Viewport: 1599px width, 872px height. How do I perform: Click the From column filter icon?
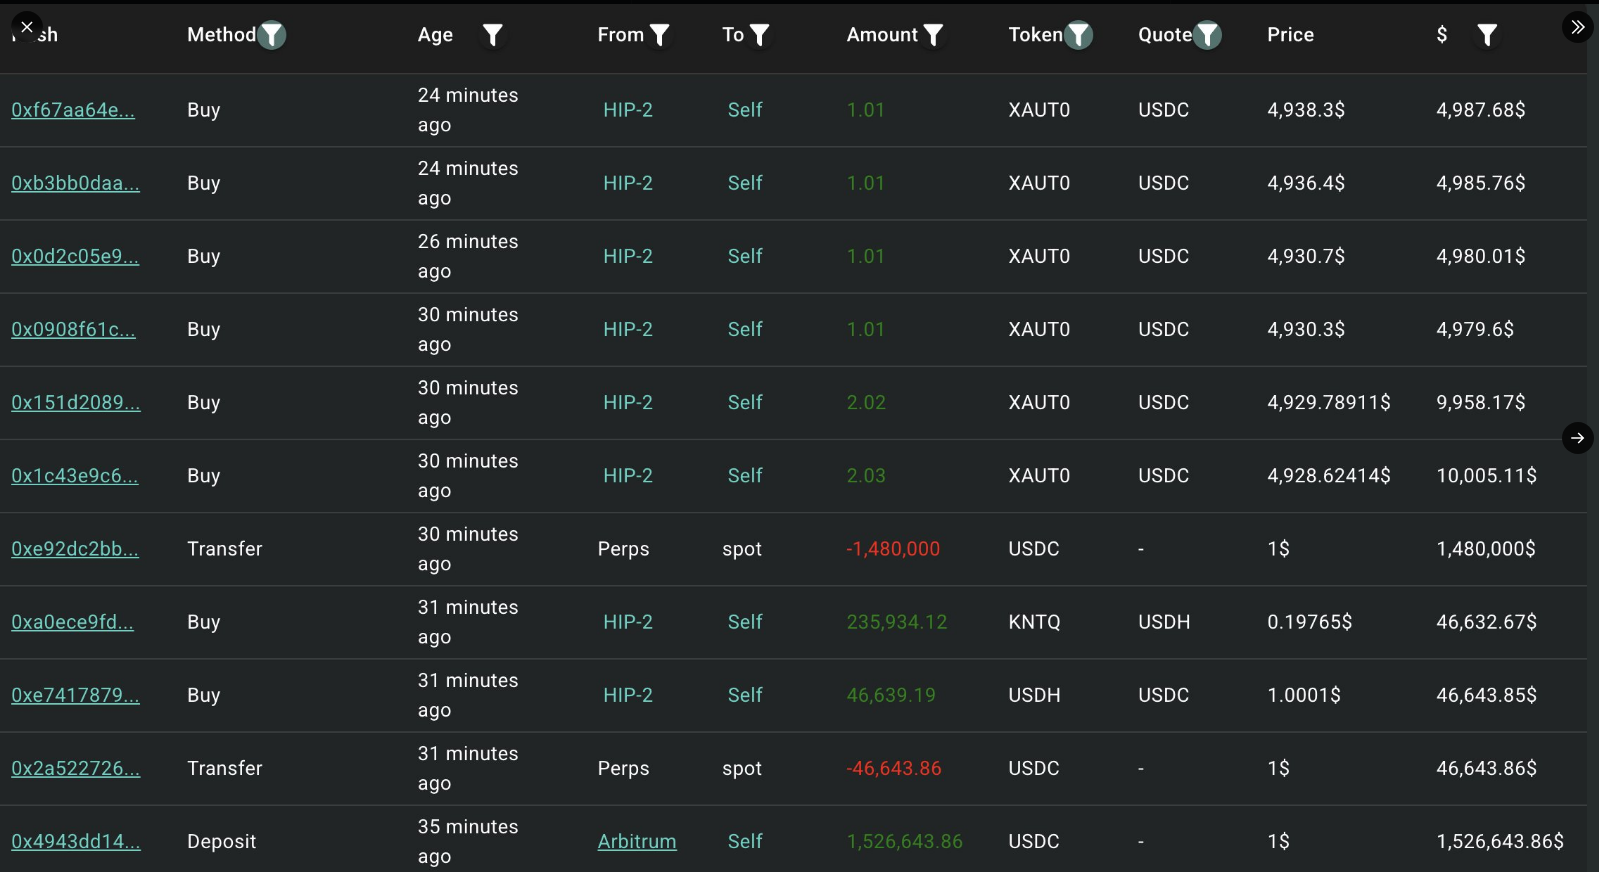pos(660,35)
